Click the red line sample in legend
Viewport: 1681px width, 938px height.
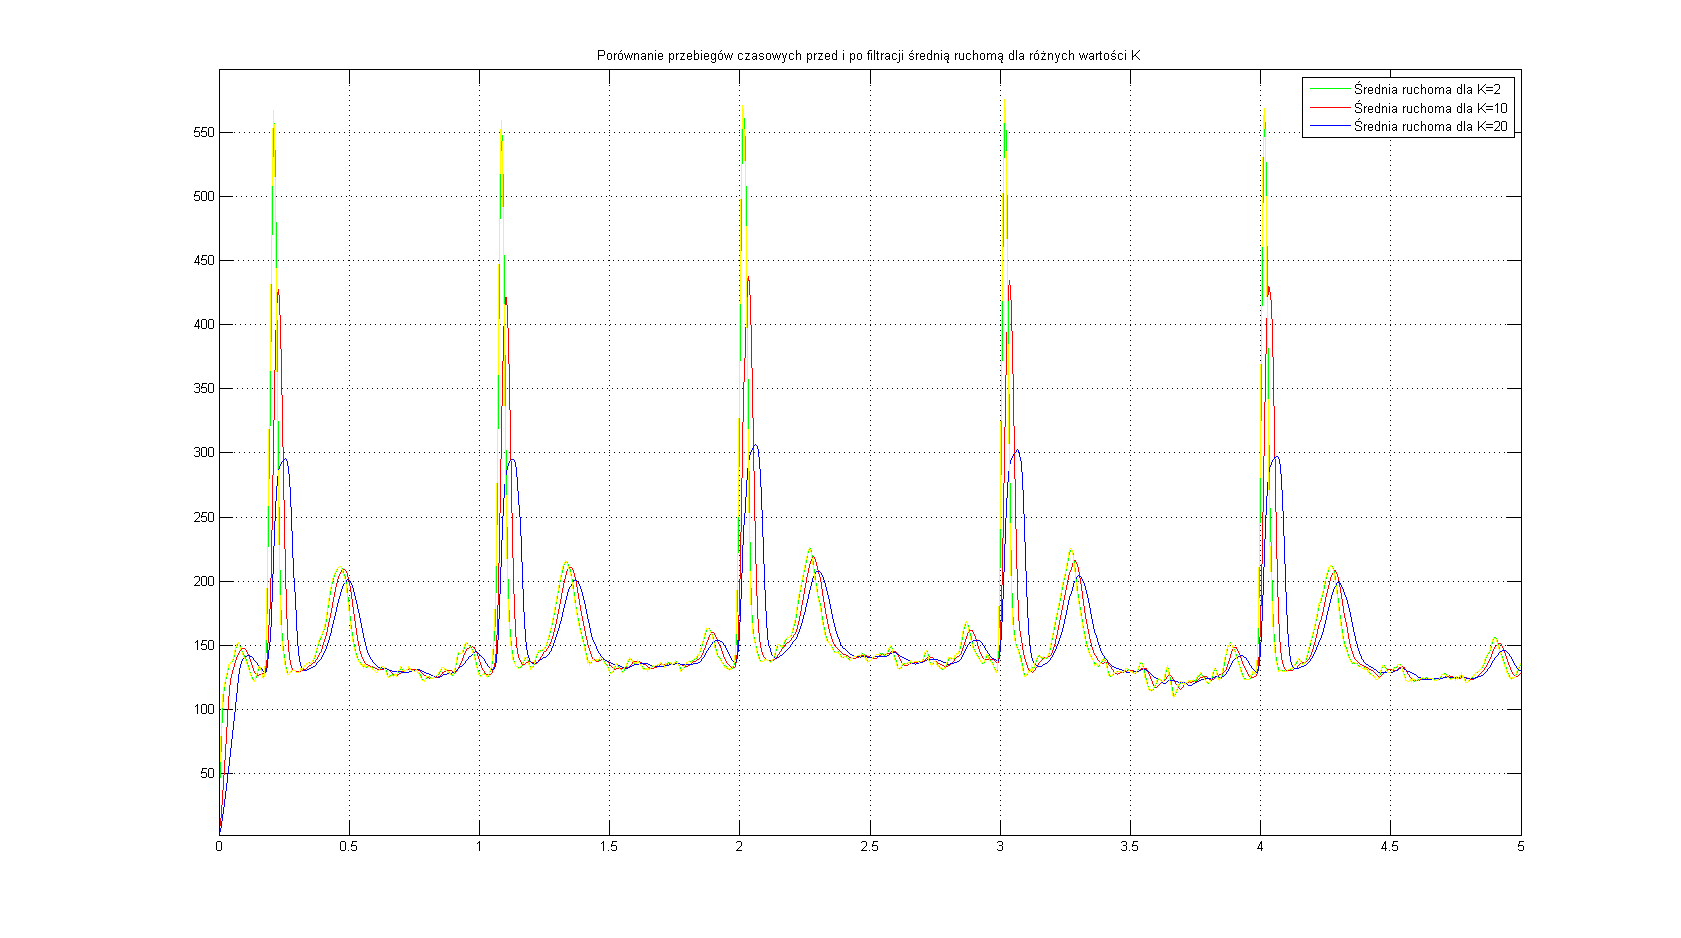pyautogui.click(x=1328, y=108)
